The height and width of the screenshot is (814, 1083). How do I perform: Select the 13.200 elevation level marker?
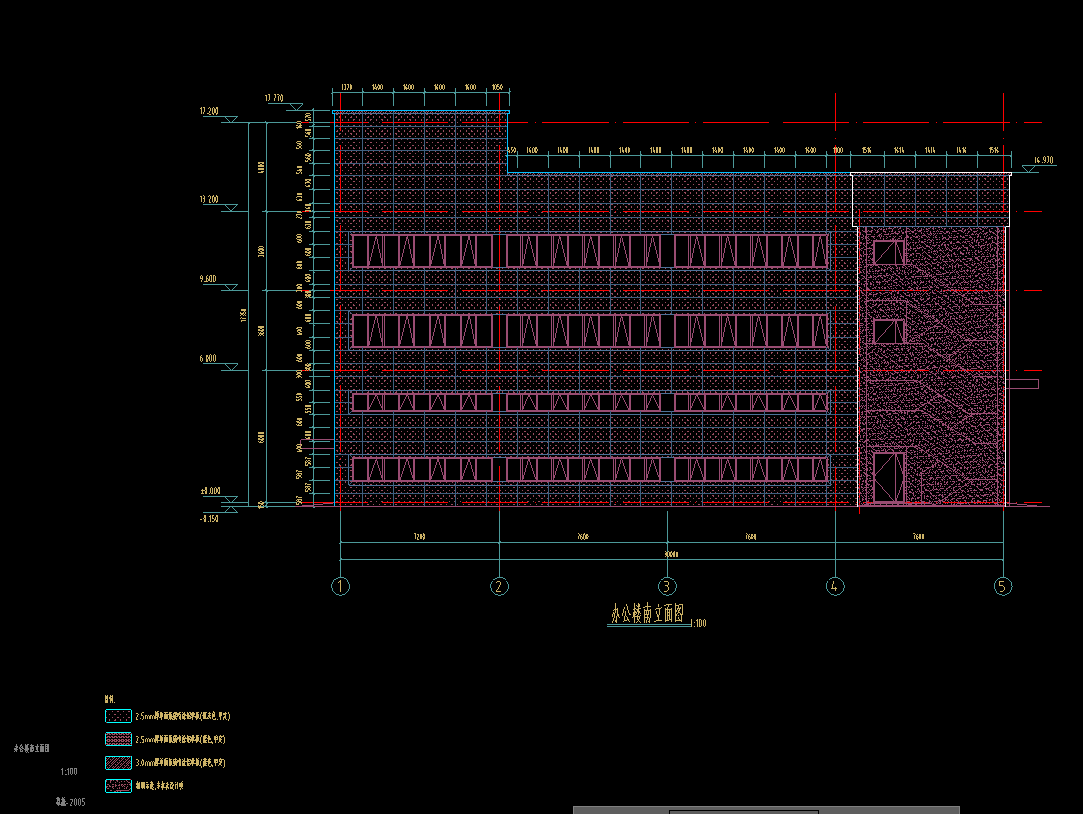pyautogui.click(x=231, y=207)
